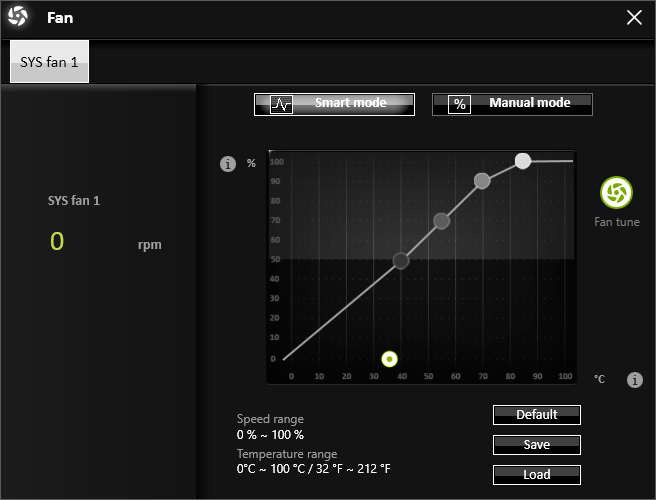Select the white curve point at 85°C 100%

523,161
